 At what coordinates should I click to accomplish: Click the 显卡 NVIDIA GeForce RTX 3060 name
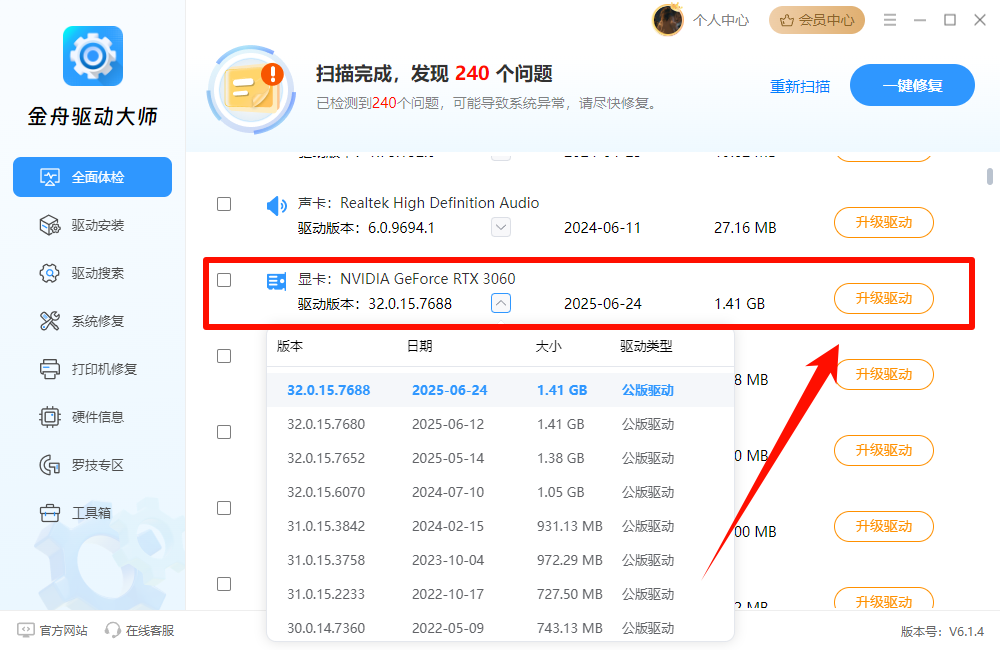[406, 279]
